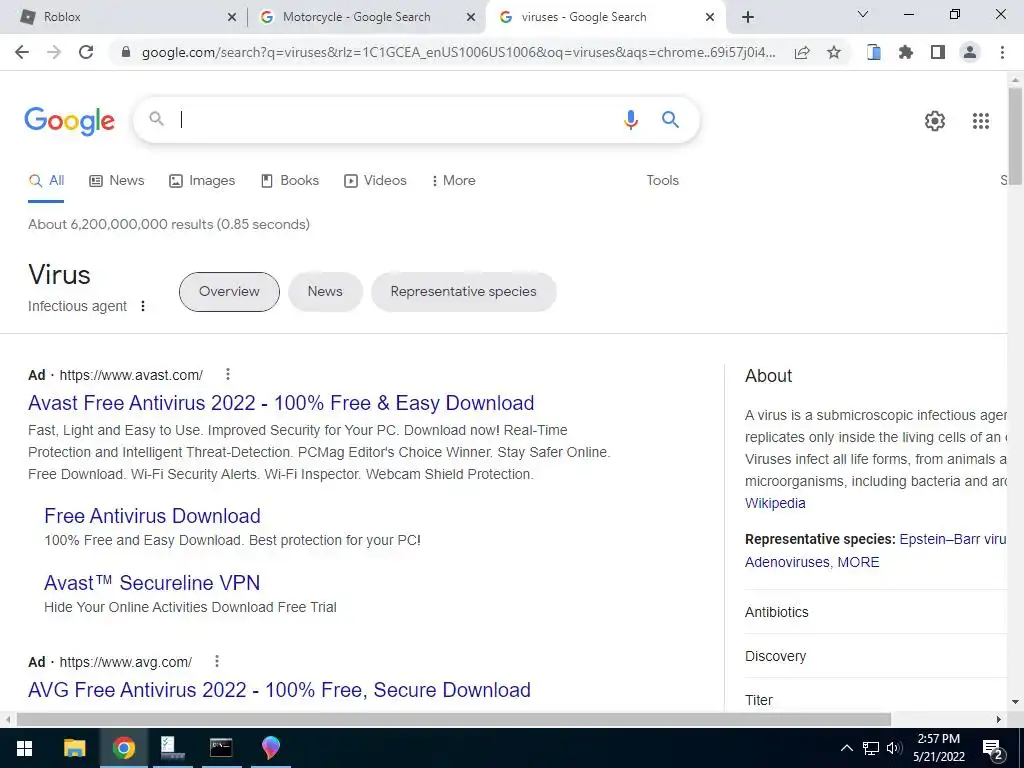Close the Motorcycle - Google Search tab
1024x768 pixels.
(471, 18)
